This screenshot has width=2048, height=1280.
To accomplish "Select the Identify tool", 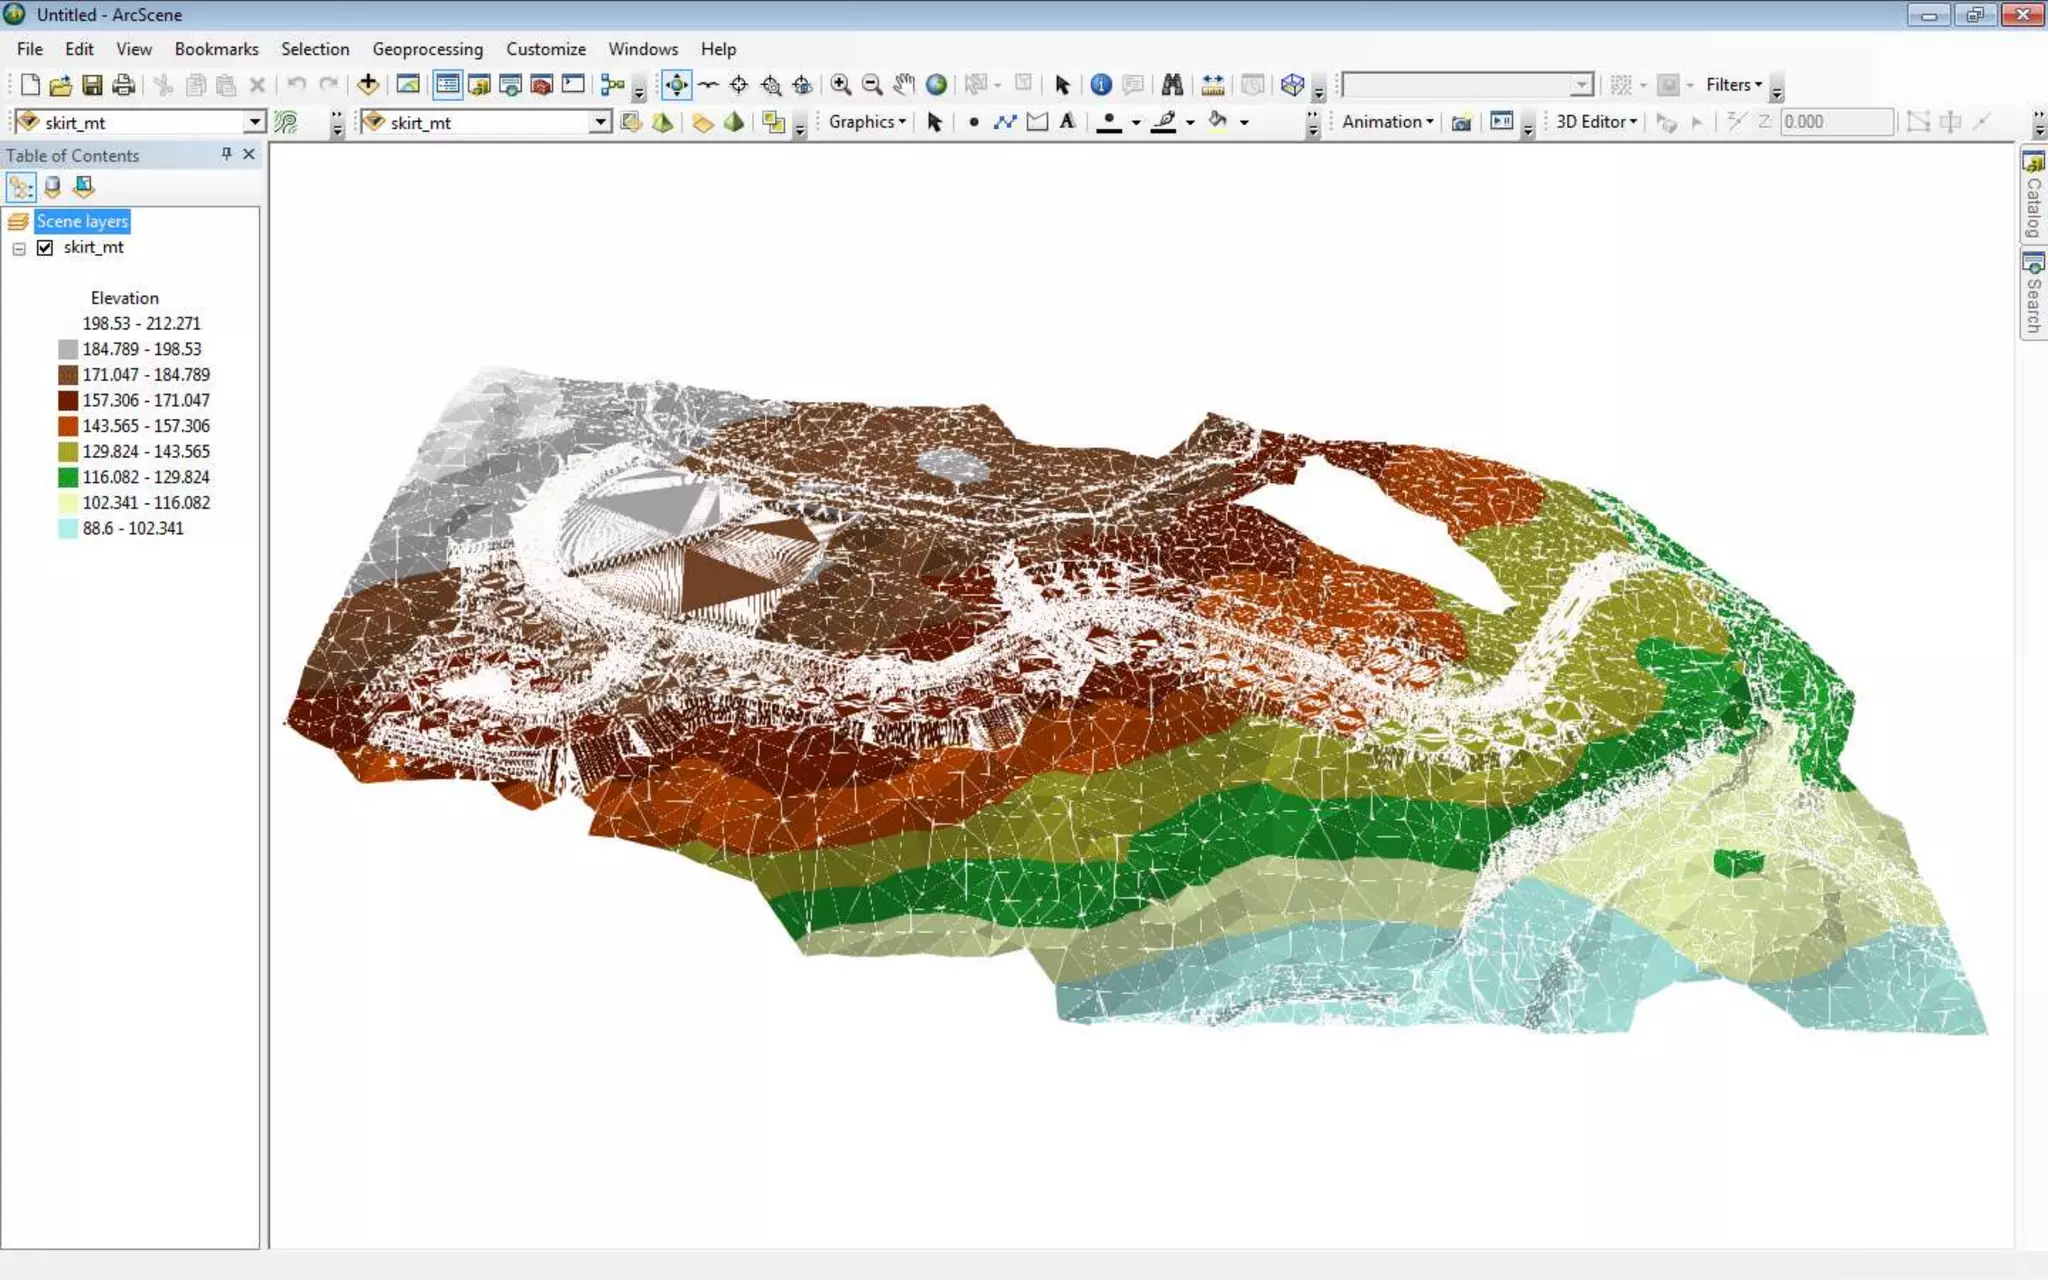I will click(x=1101, y=85).
